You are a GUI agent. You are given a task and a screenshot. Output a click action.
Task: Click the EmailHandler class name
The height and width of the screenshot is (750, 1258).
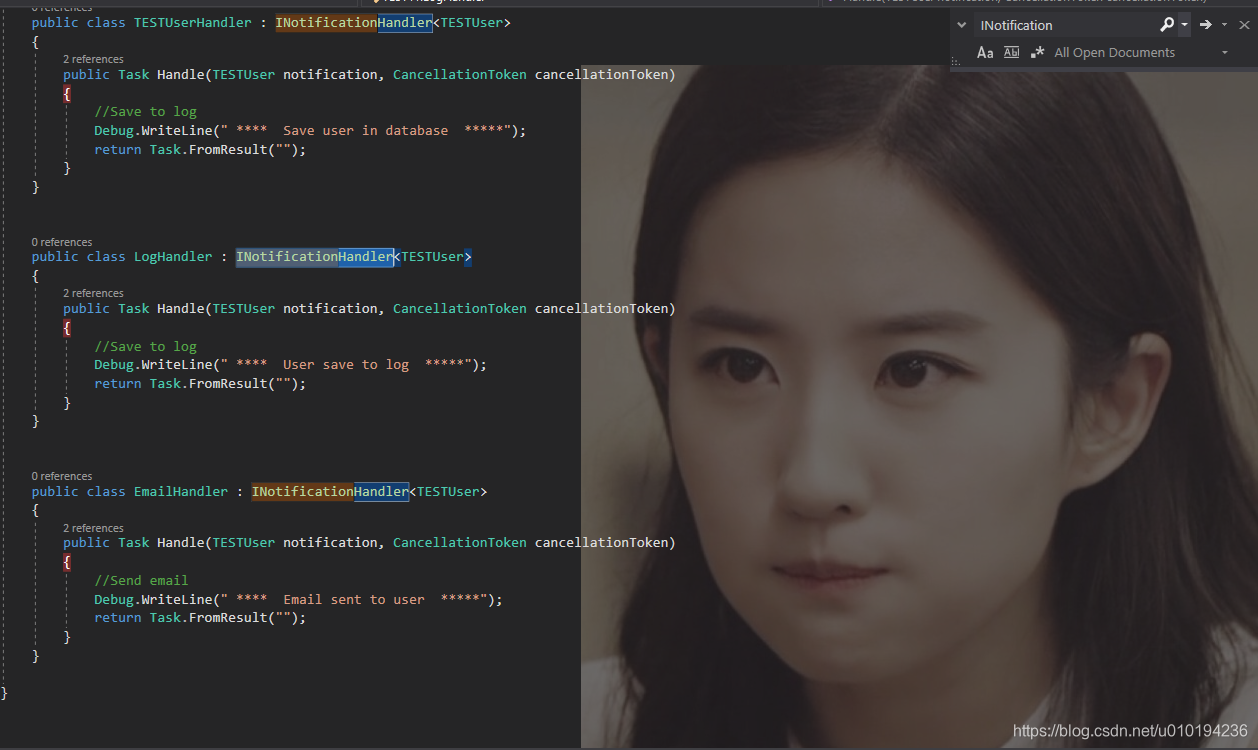click(181, 491)
